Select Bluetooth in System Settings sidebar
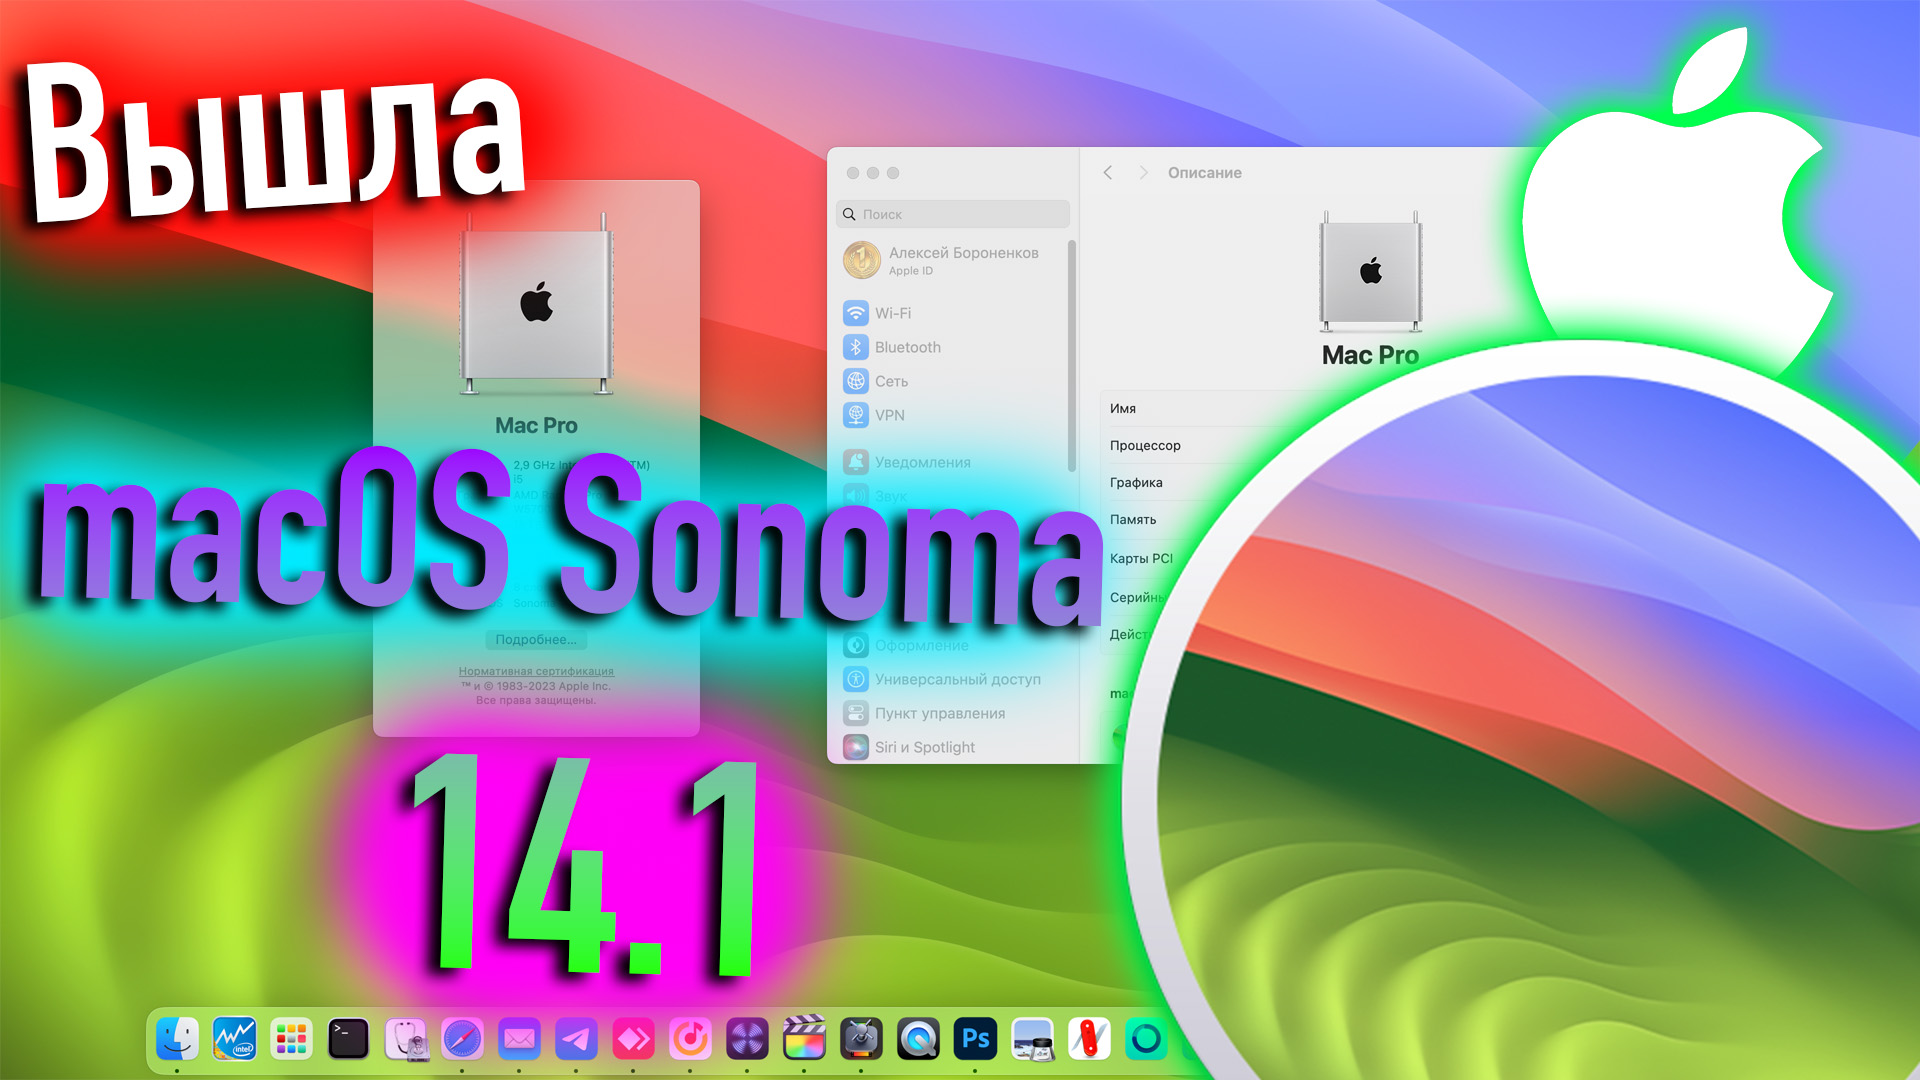Screen dimensions: 1920x1080 pyautogui.click(x=905, y=347)
